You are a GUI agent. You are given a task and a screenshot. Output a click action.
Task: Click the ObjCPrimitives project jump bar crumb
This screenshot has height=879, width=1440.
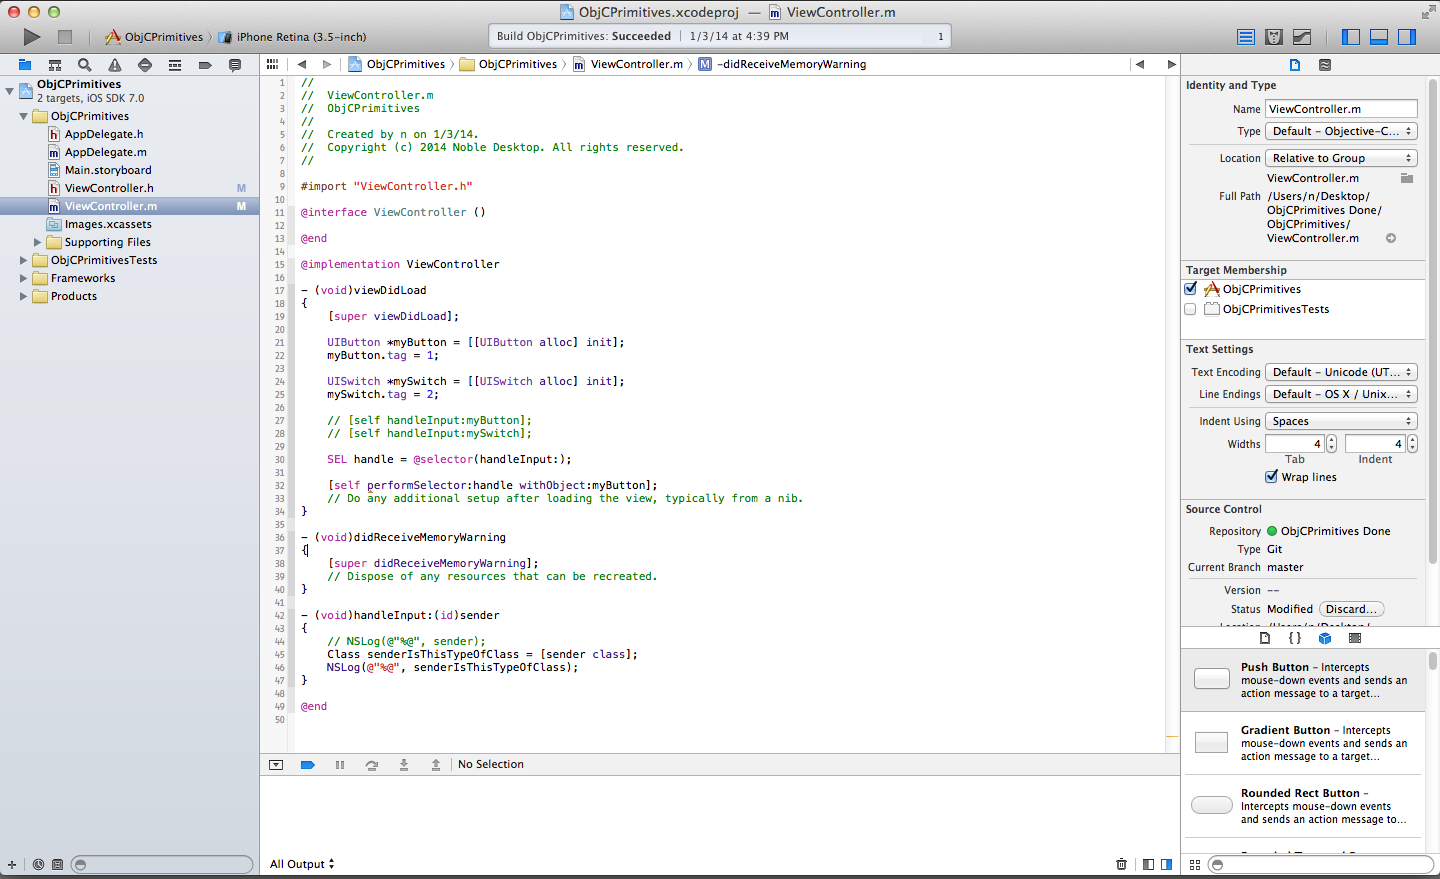coord(396,64)
